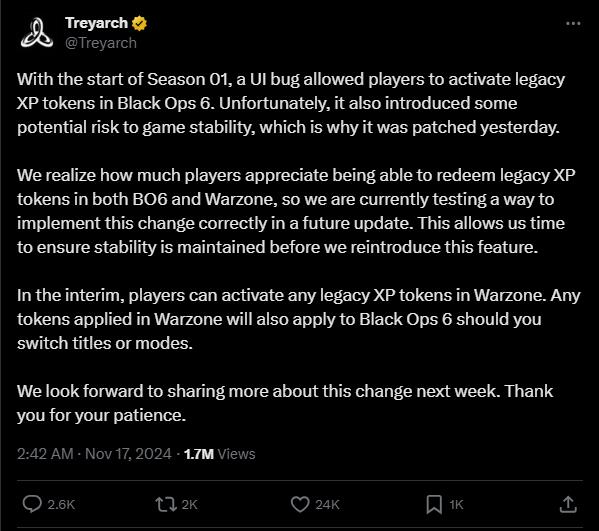Open the Treyarch profile avatar logo

[37, 33]
